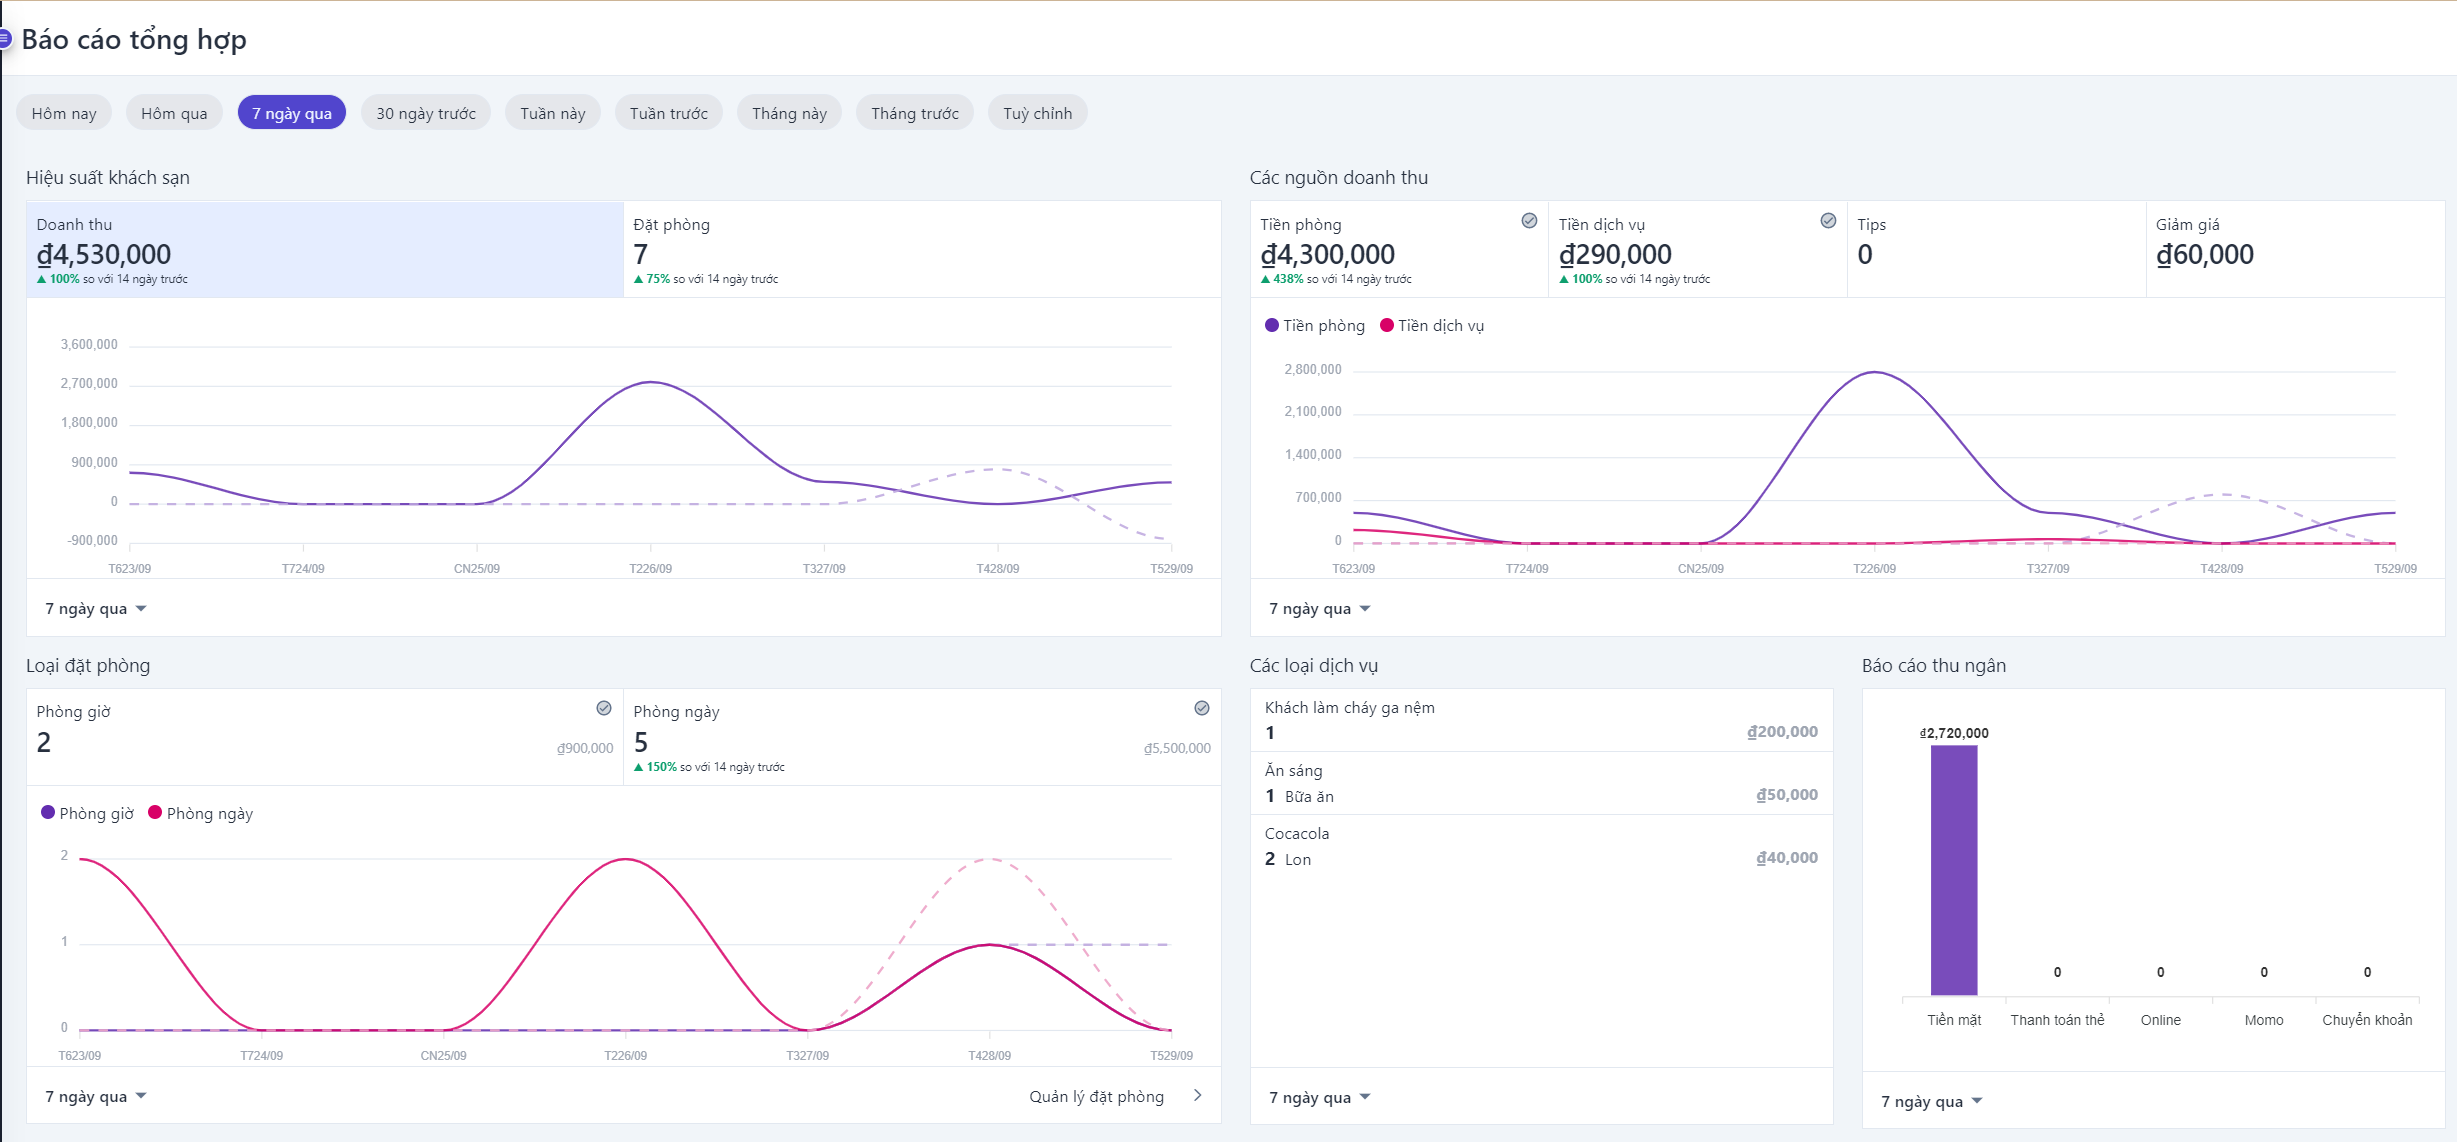Toggle the Tiền phòng check circle icon
This screenshot has width=2457, height=1142.
[1529, 221]
